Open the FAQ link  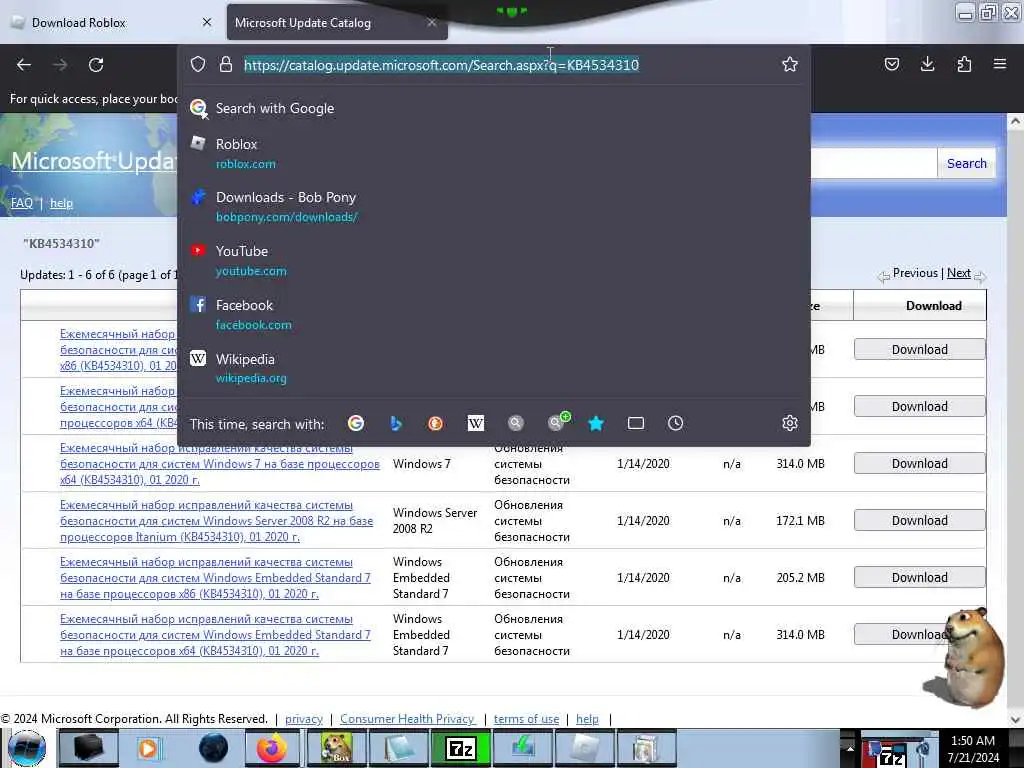22,203
